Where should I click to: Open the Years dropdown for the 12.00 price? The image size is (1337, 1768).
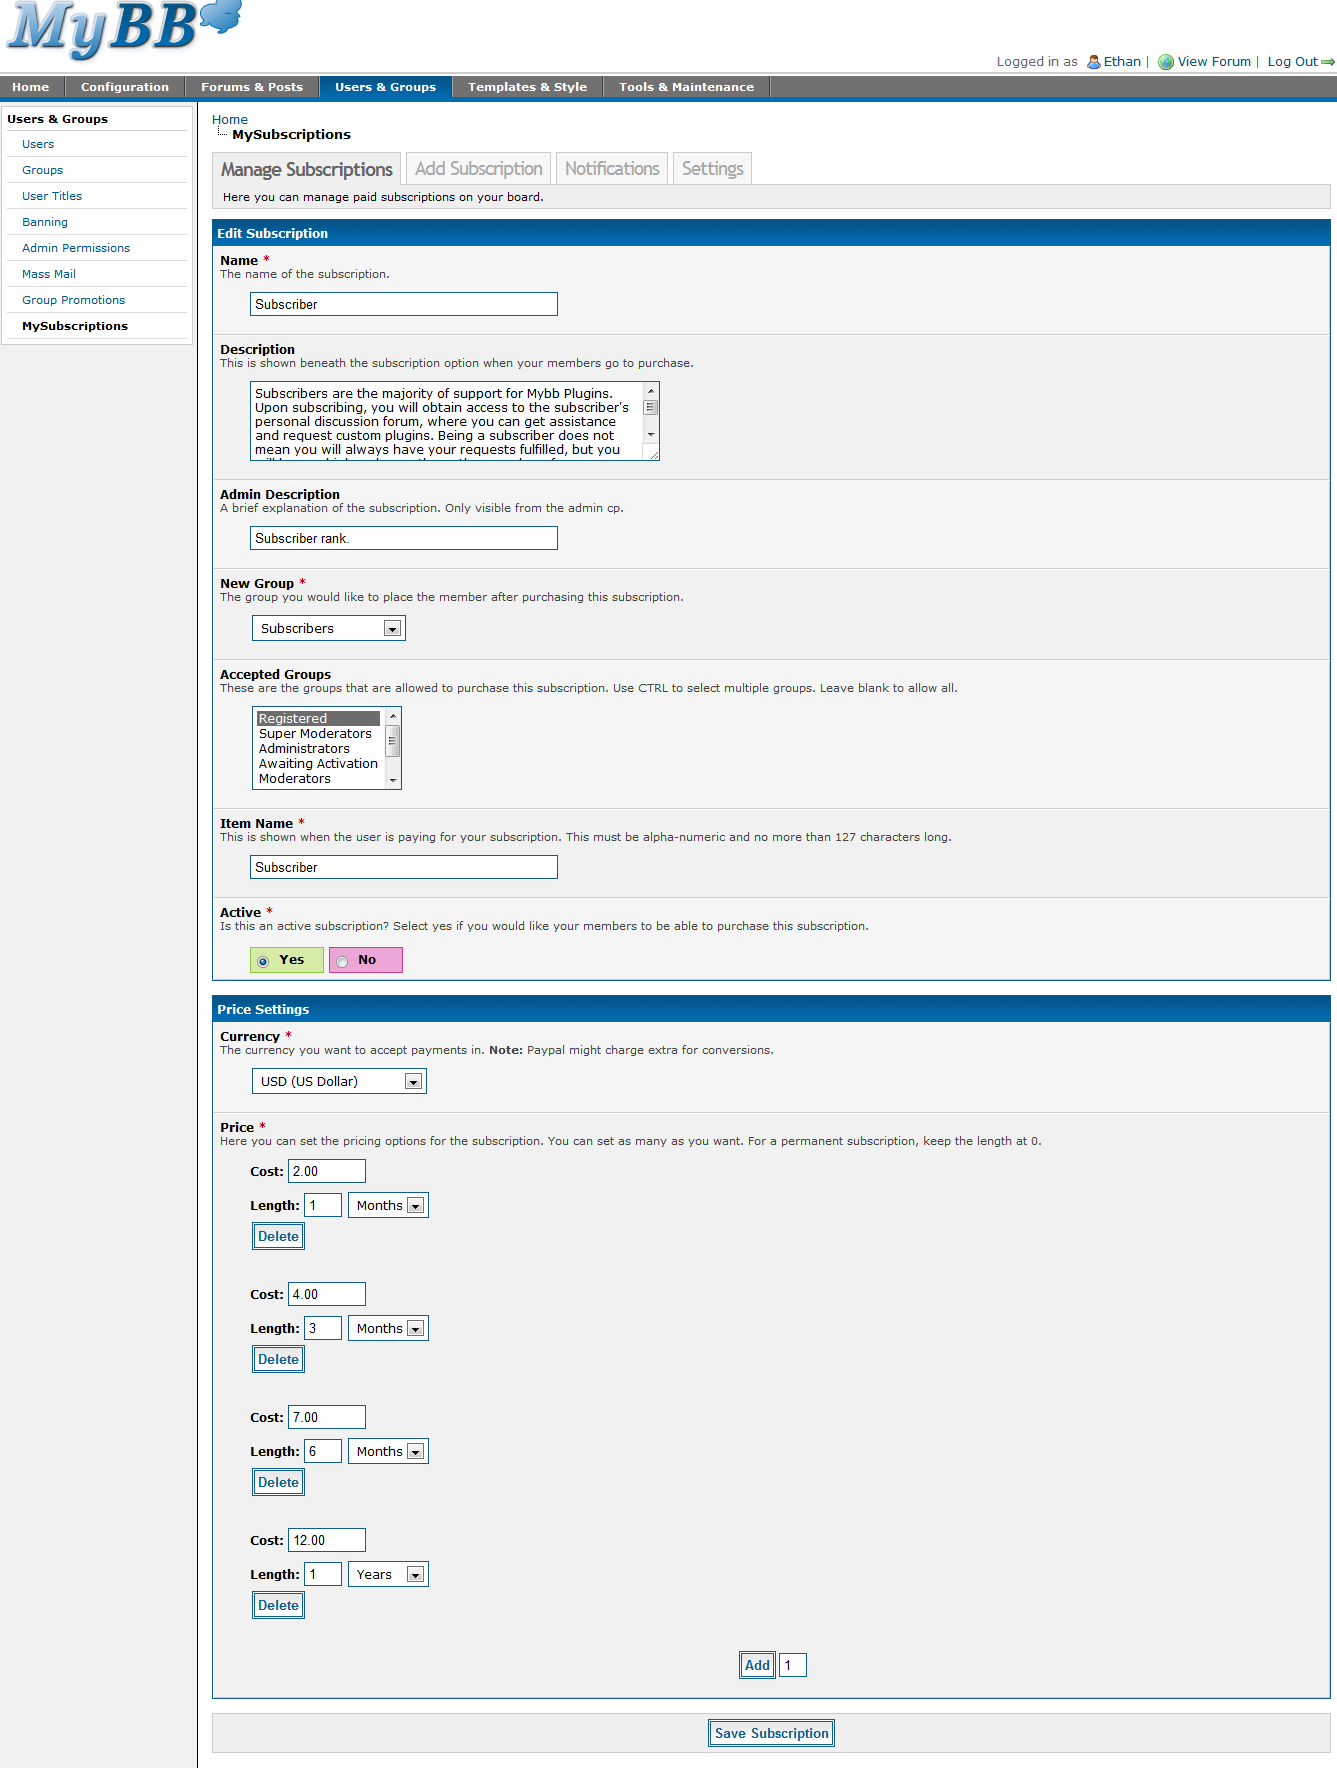click(x=388, y=1575)
